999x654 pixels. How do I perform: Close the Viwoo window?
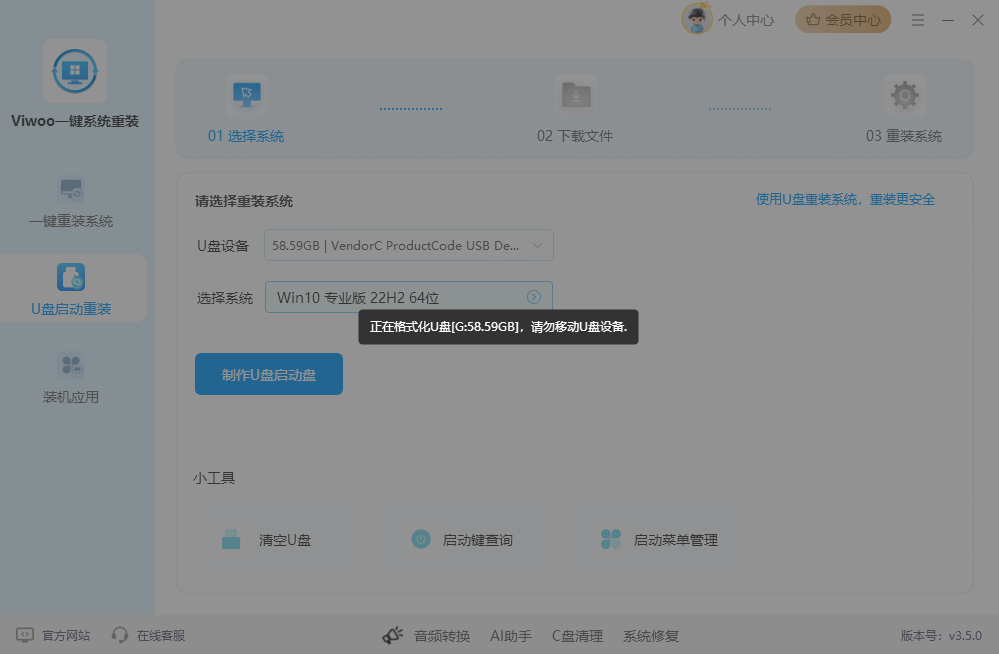point(978,20)
